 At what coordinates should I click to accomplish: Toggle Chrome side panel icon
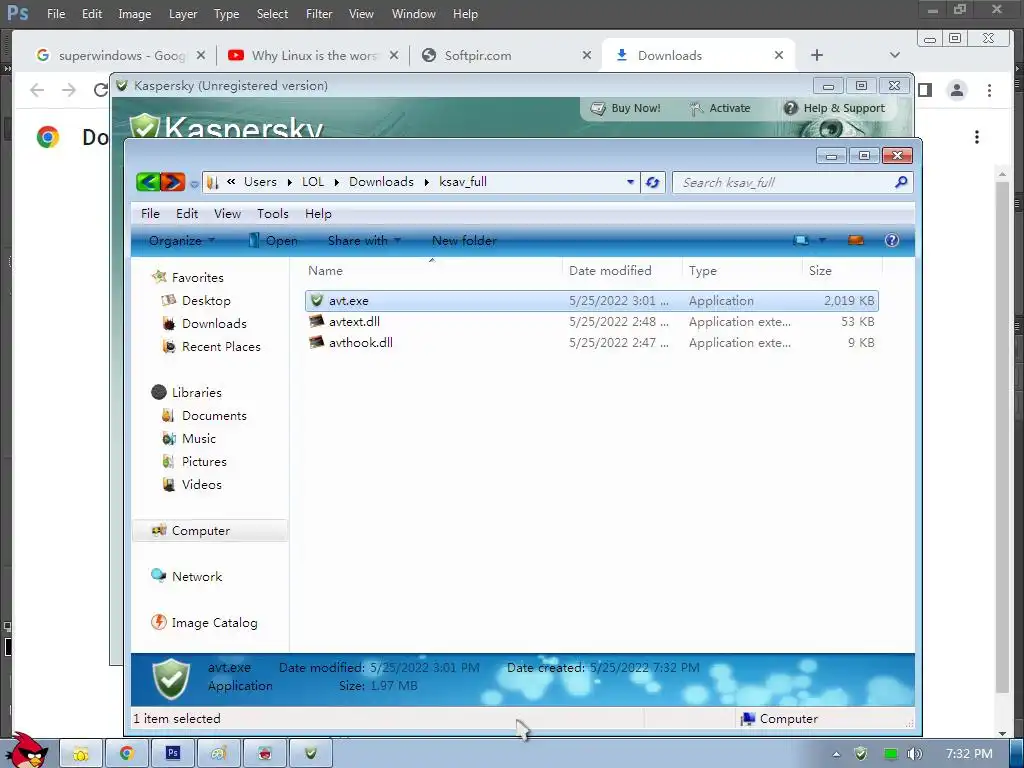pyautogui.click(x=925, y=90)
